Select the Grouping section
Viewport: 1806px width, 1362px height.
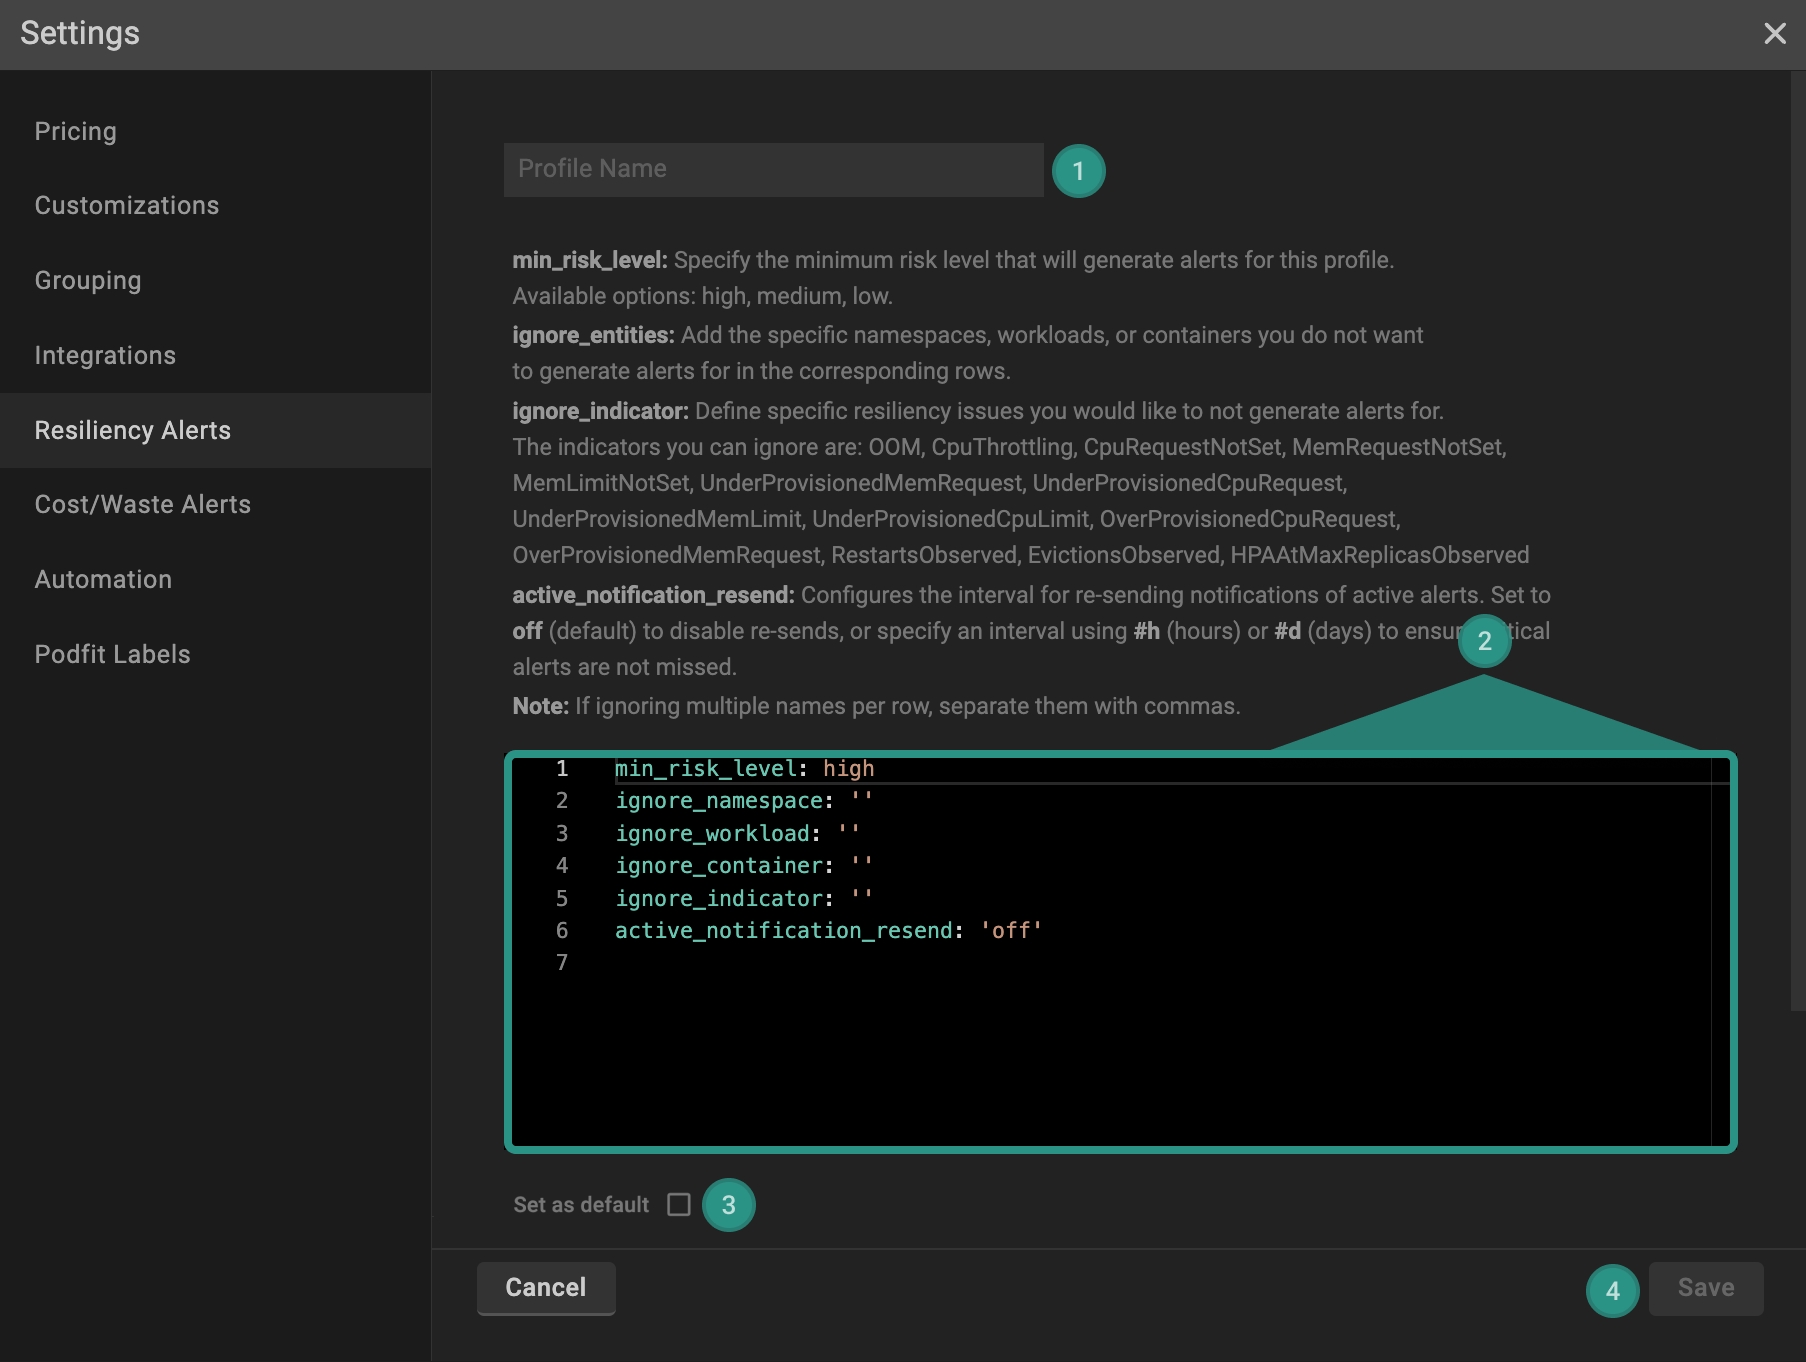pyautogui.click(x=88, y=281)
